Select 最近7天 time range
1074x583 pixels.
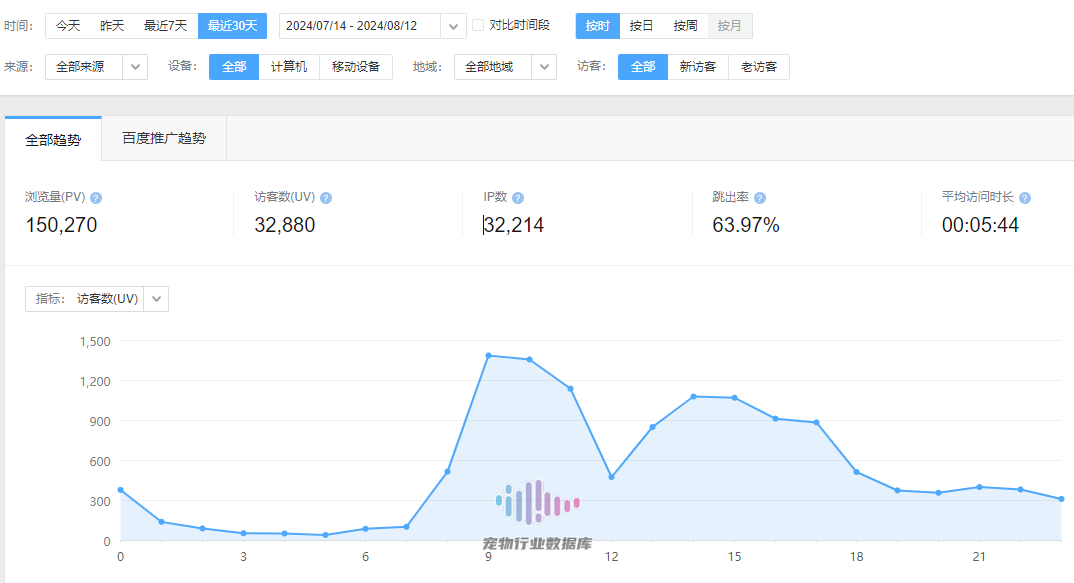(165, 26)
